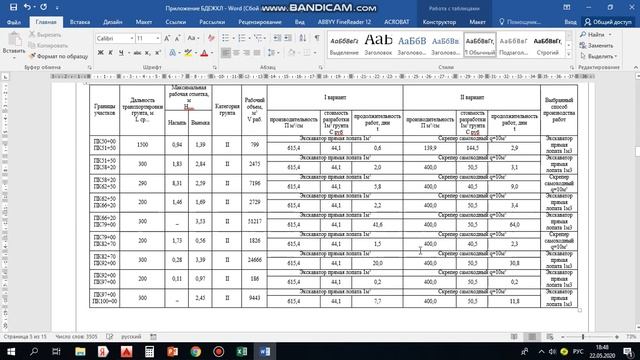Open Google Chrome from the taskbar
This screenshot has height=360, width=640.
pos(196,351)
